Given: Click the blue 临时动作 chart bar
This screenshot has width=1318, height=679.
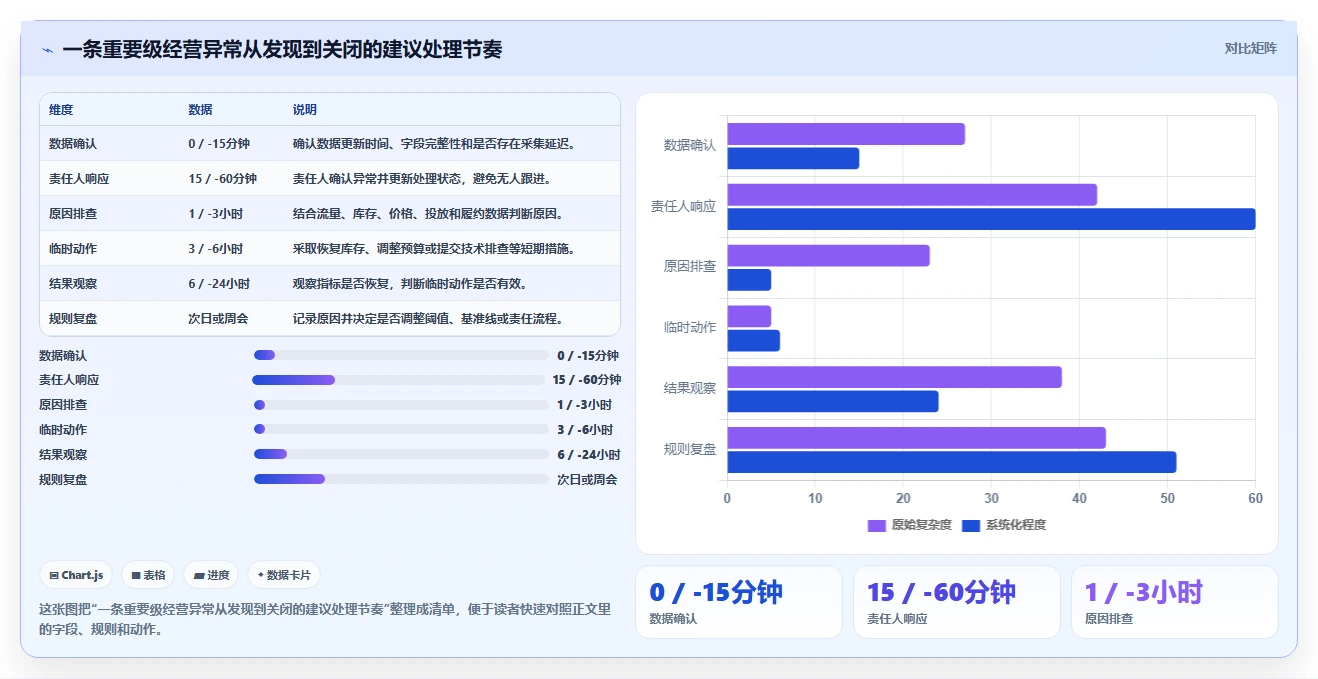Looking at the screenshot, I should 753,341.
